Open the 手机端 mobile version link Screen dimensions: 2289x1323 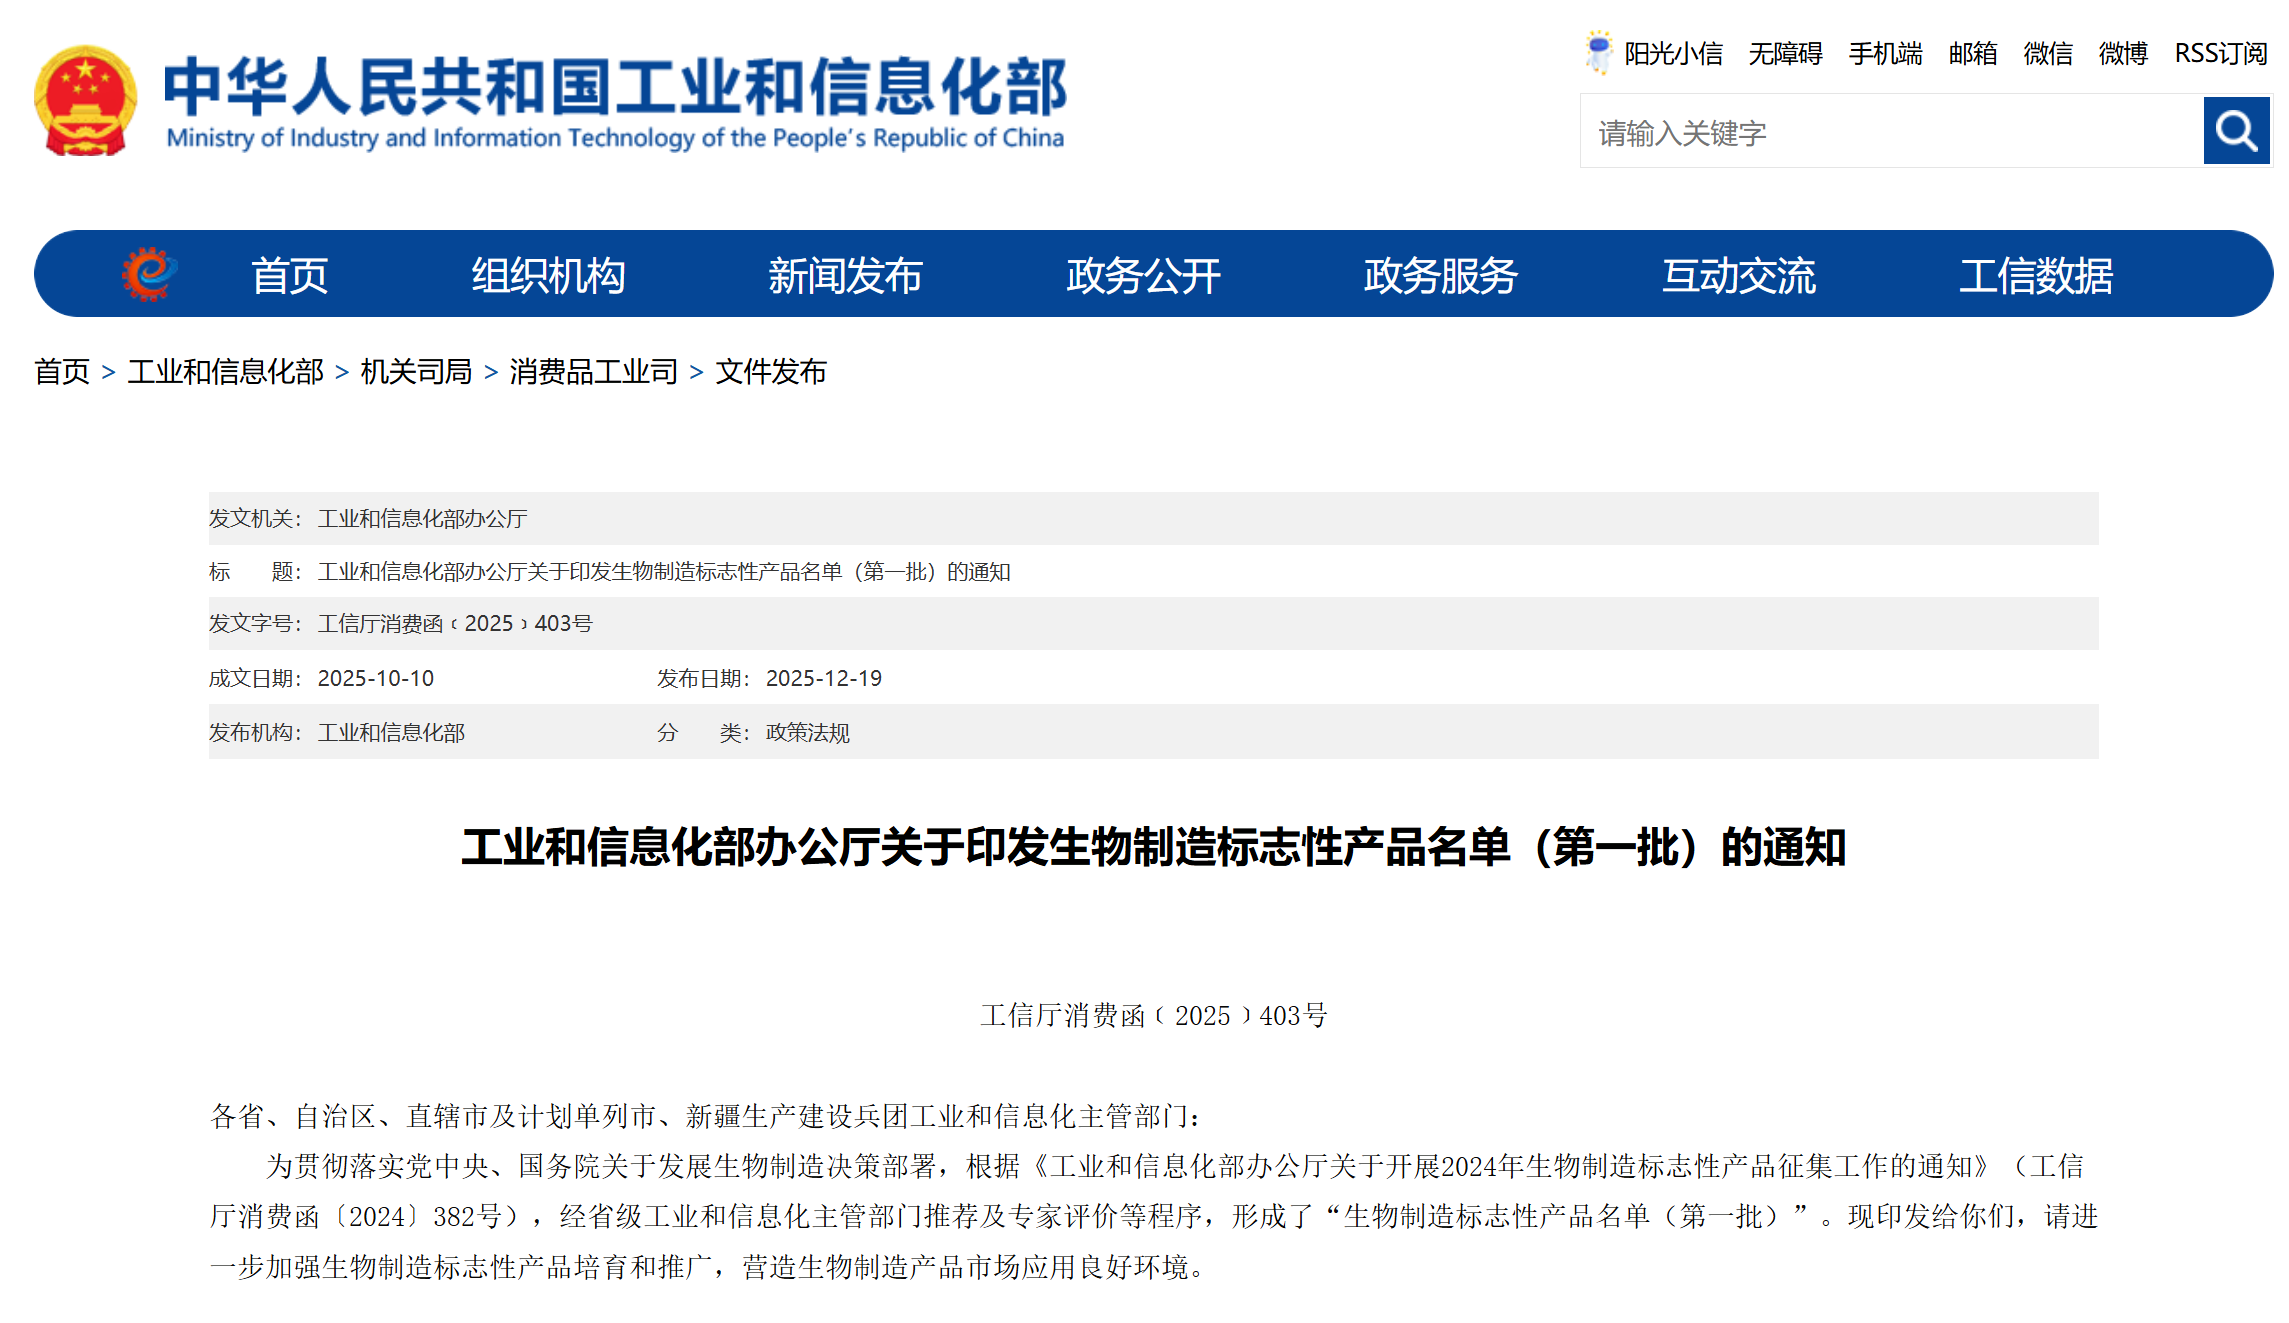point(1885,53)
